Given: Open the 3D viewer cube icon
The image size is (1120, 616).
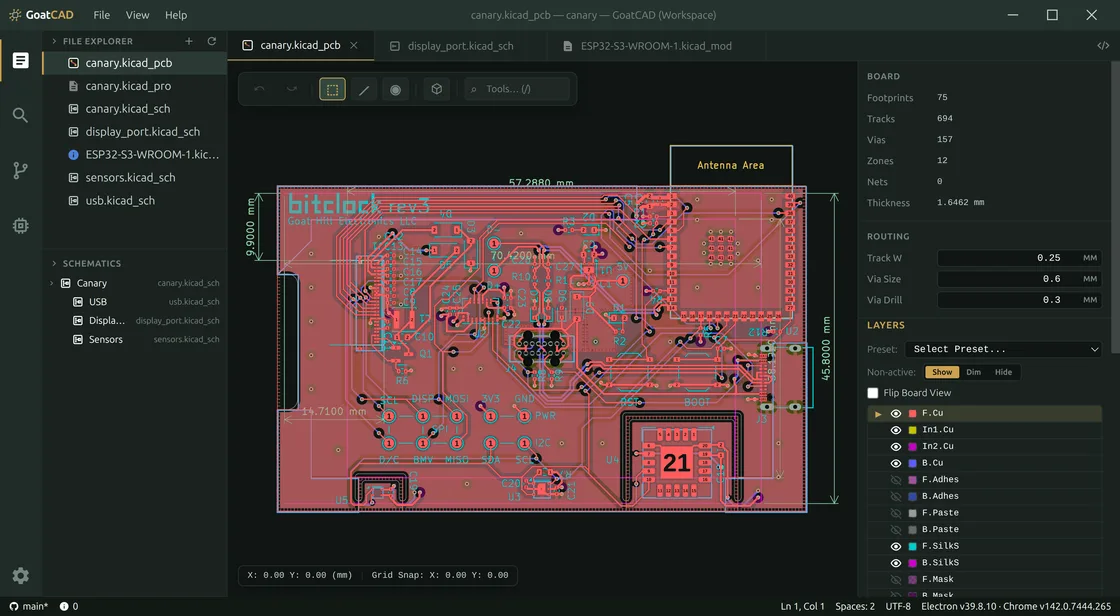Looking at the screenshot, I should pyautogui.click(x=436, y=89).
